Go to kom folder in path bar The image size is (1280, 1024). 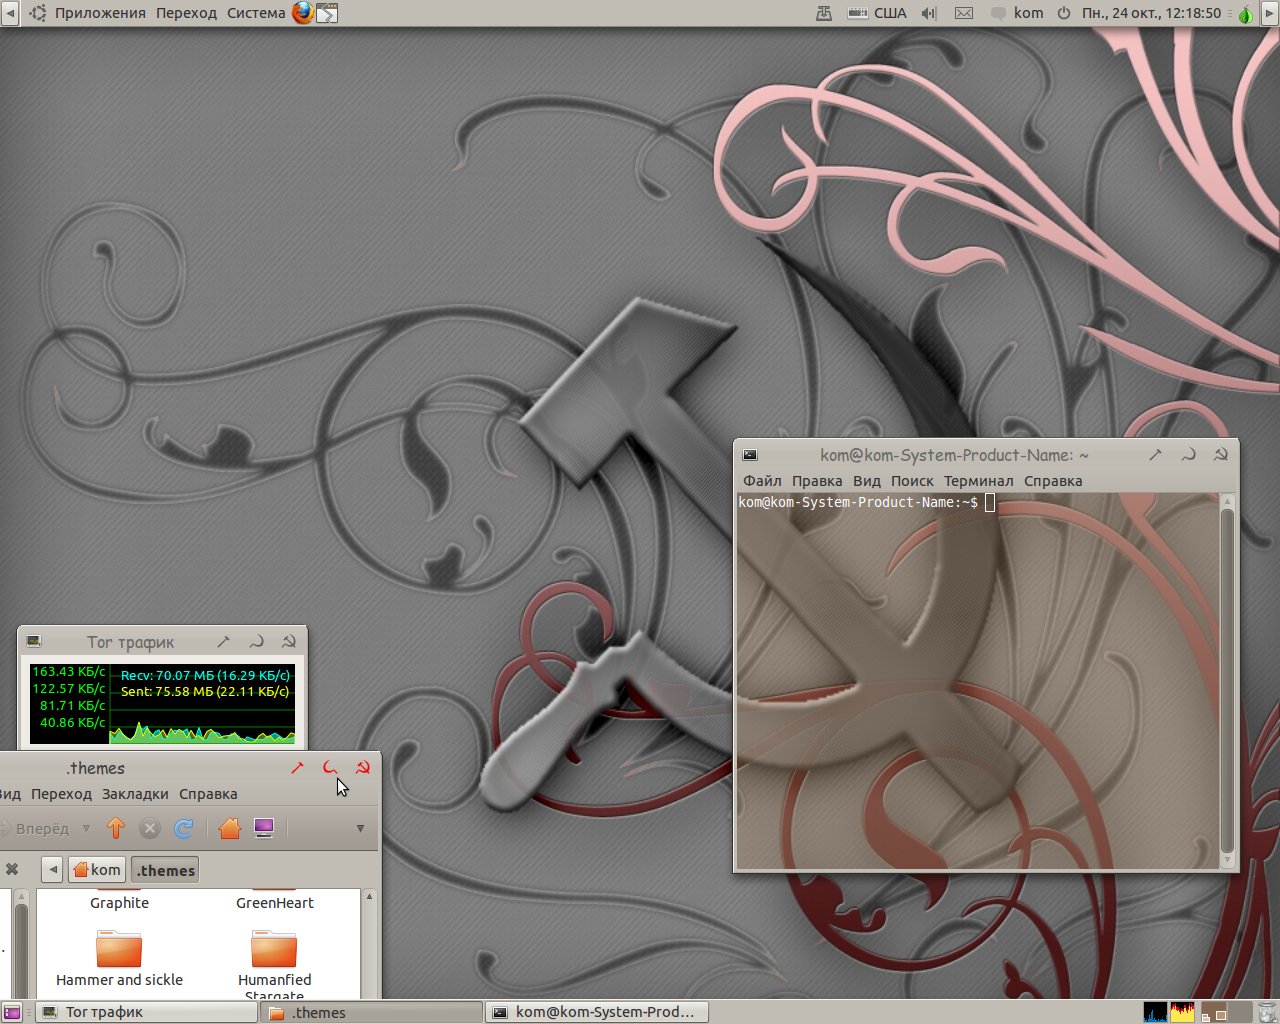(x=97, y=870)
